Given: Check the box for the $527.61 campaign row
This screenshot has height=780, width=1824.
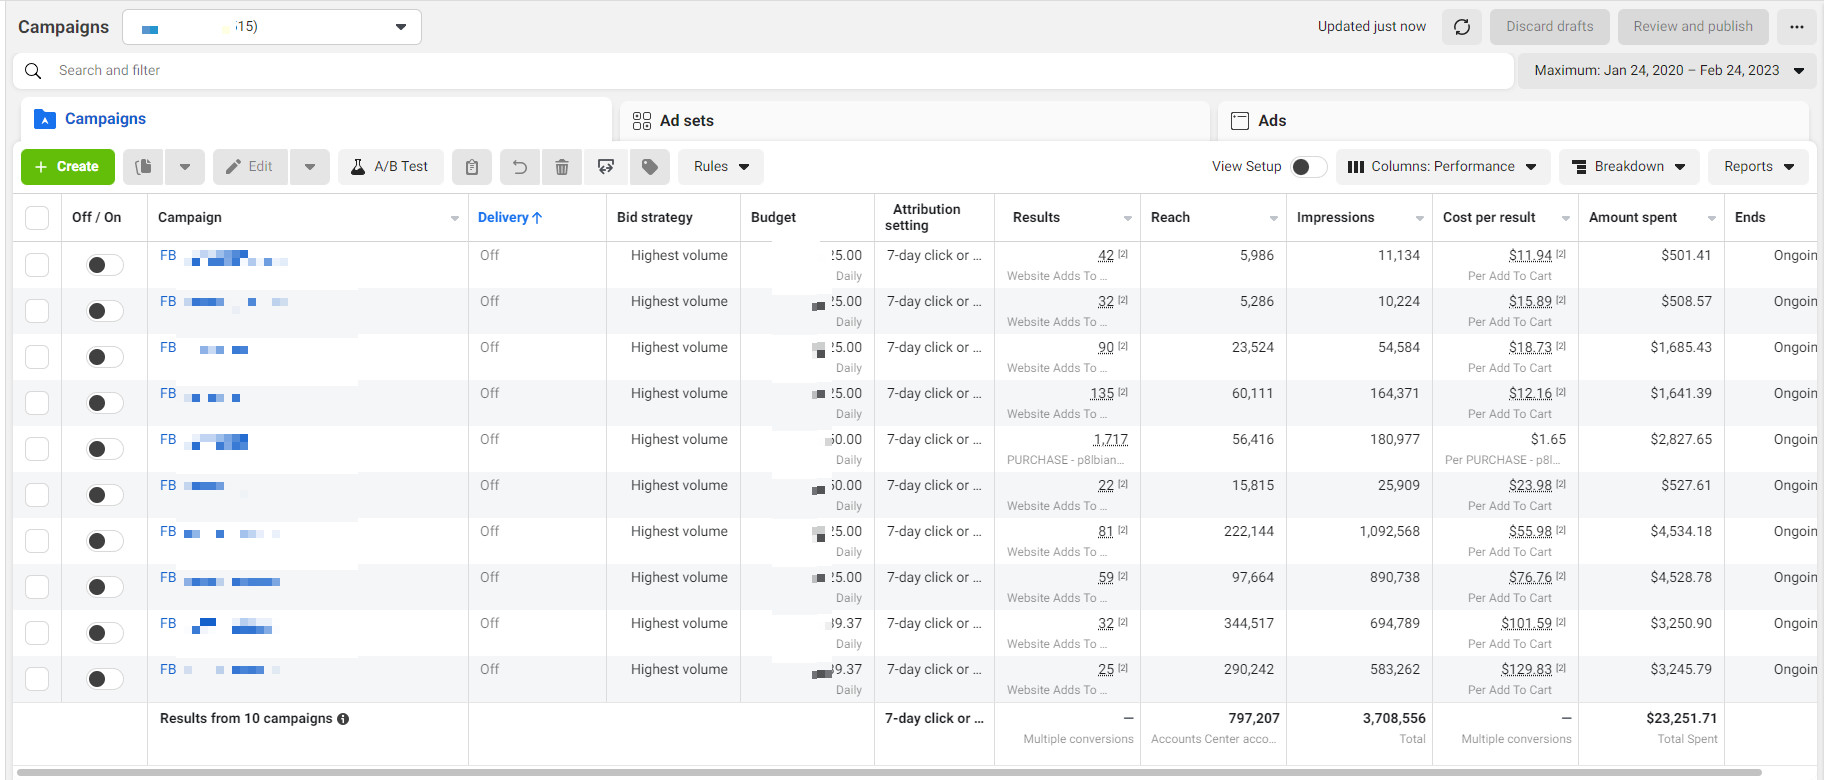Looking at the screenshot, I should click(37, 495).
